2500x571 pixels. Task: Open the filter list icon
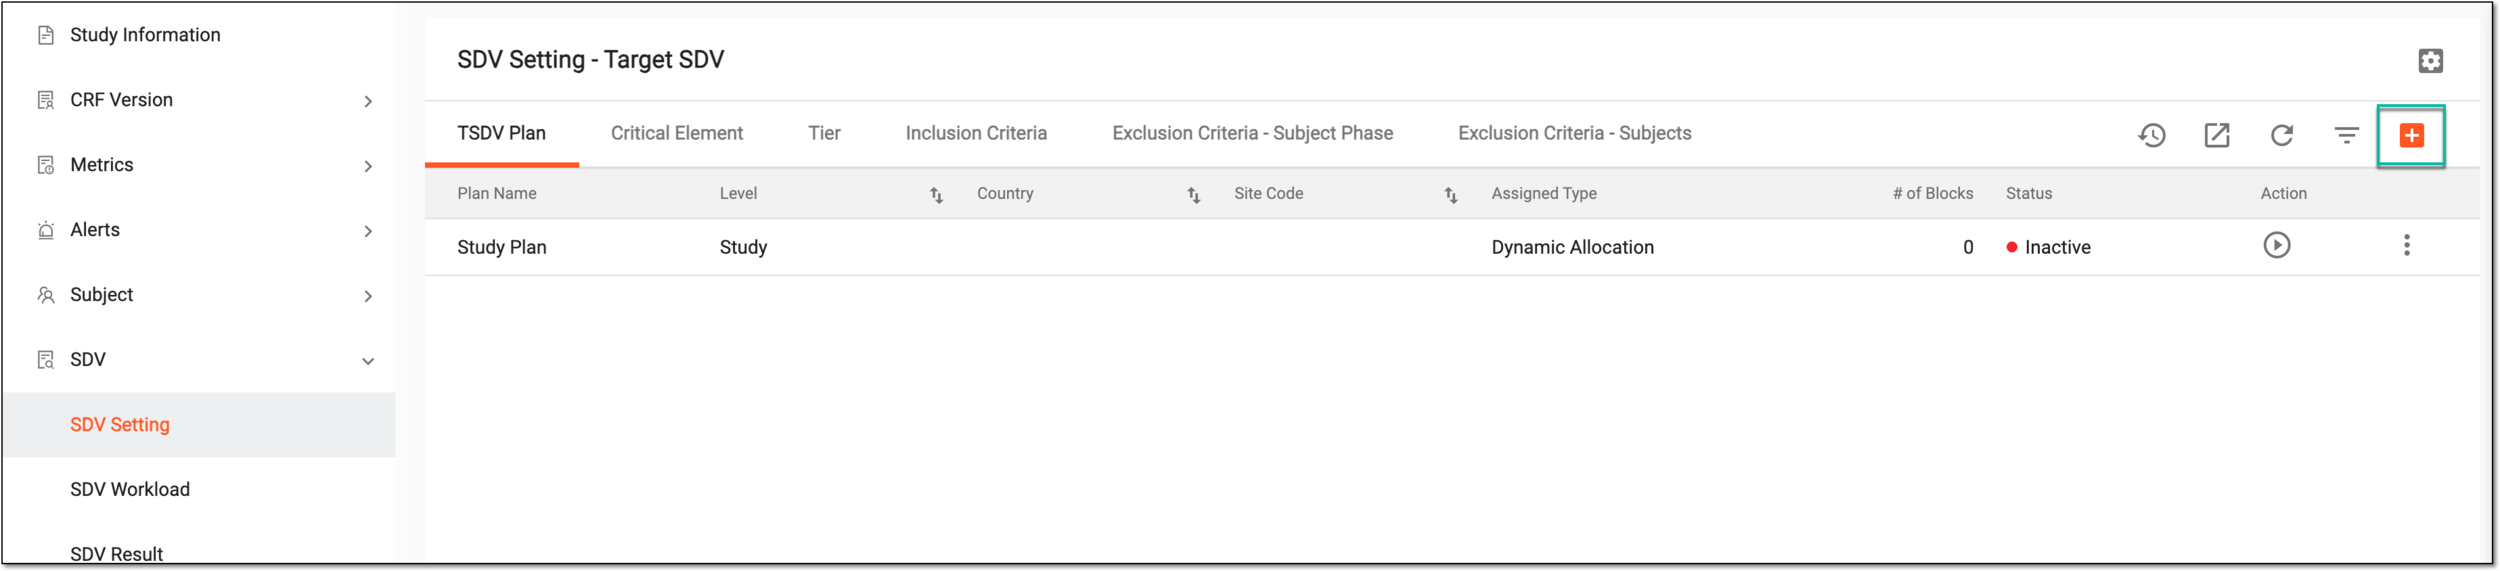(x=2346, y=135)
